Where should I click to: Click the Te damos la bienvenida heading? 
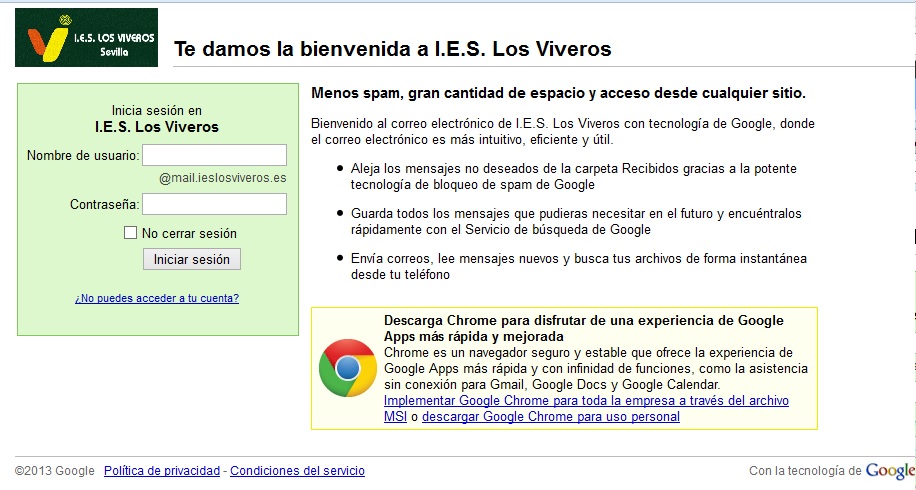[x=392, y=49]
